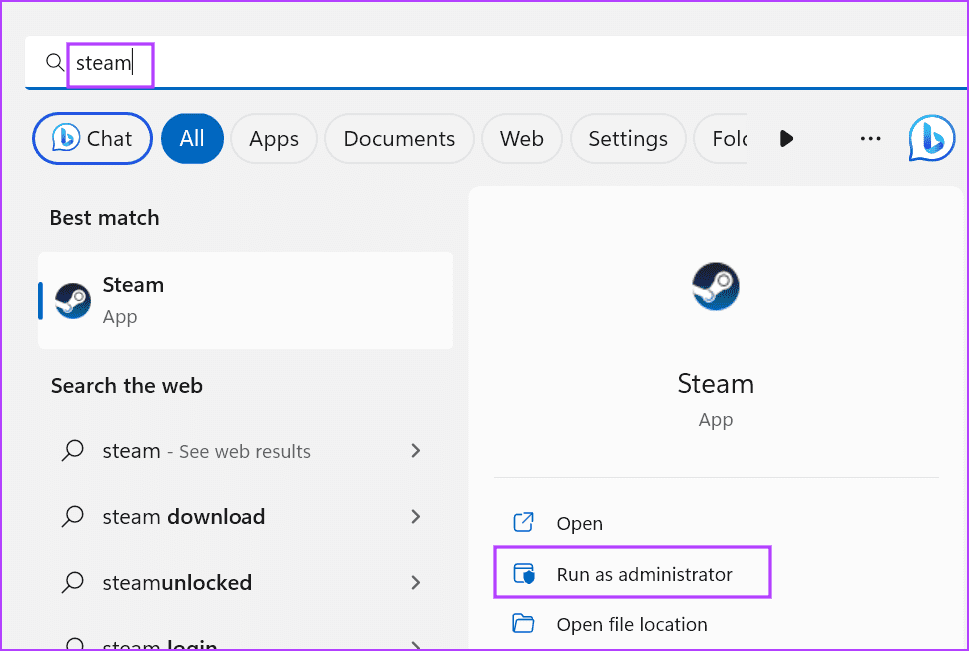Click the search magnifier icon in search box
969x651 pixels.
tap(55, 62)
